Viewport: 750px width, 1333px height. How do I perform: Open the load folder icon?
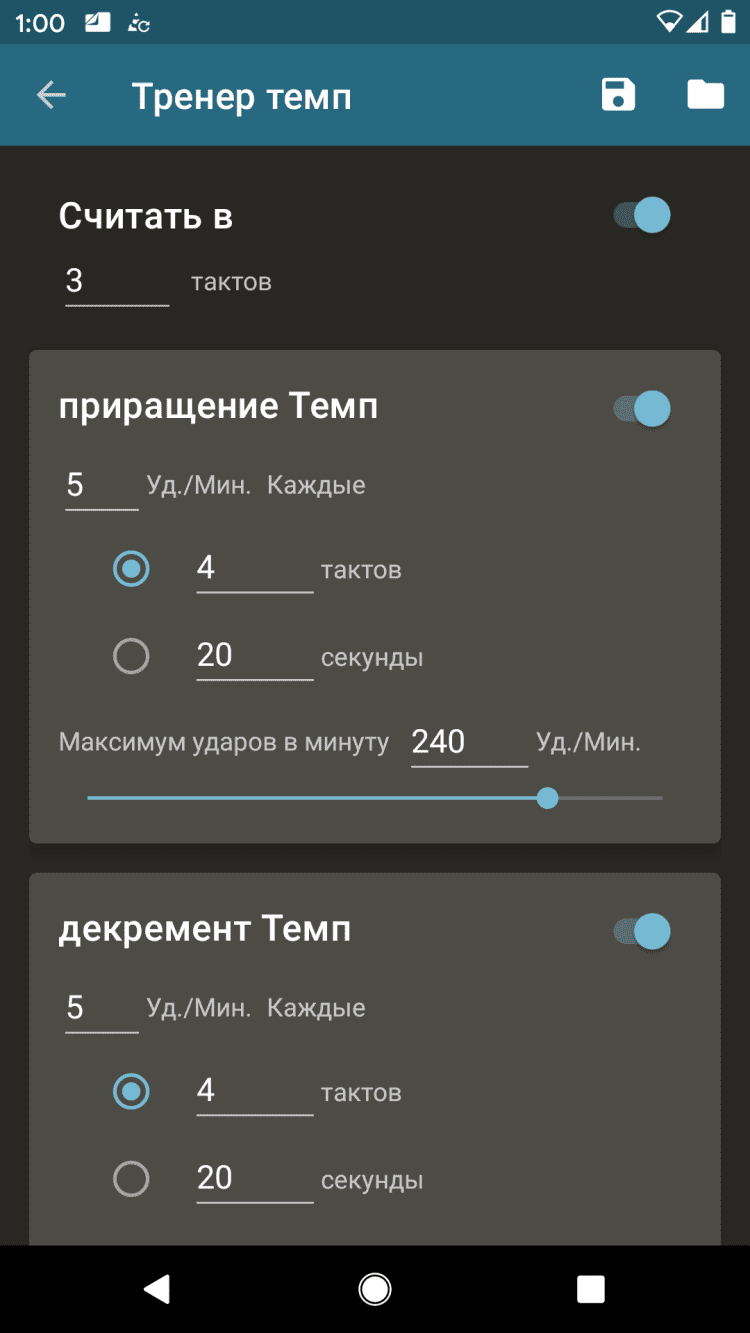705,95
